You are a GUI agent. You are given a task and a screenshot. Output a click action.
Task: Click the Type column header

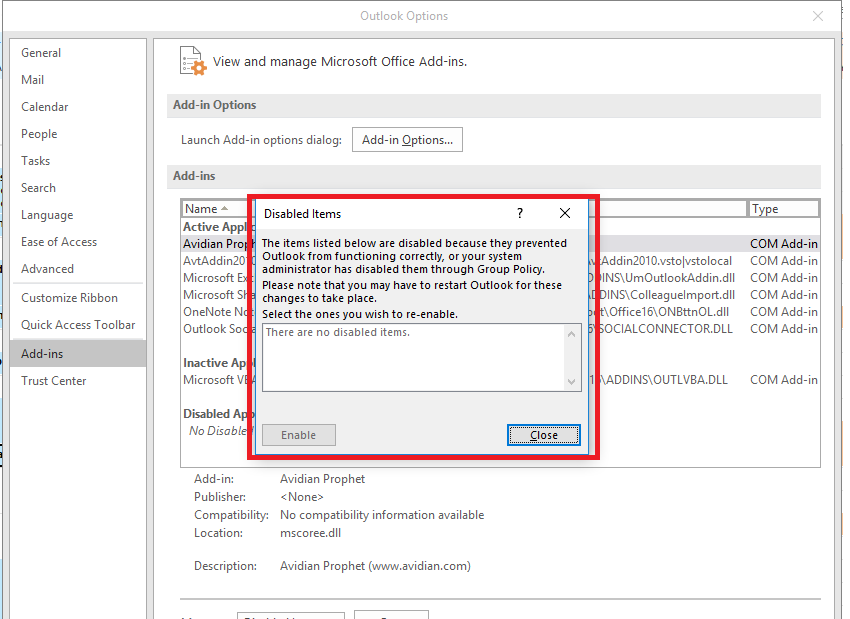(783, 209)
